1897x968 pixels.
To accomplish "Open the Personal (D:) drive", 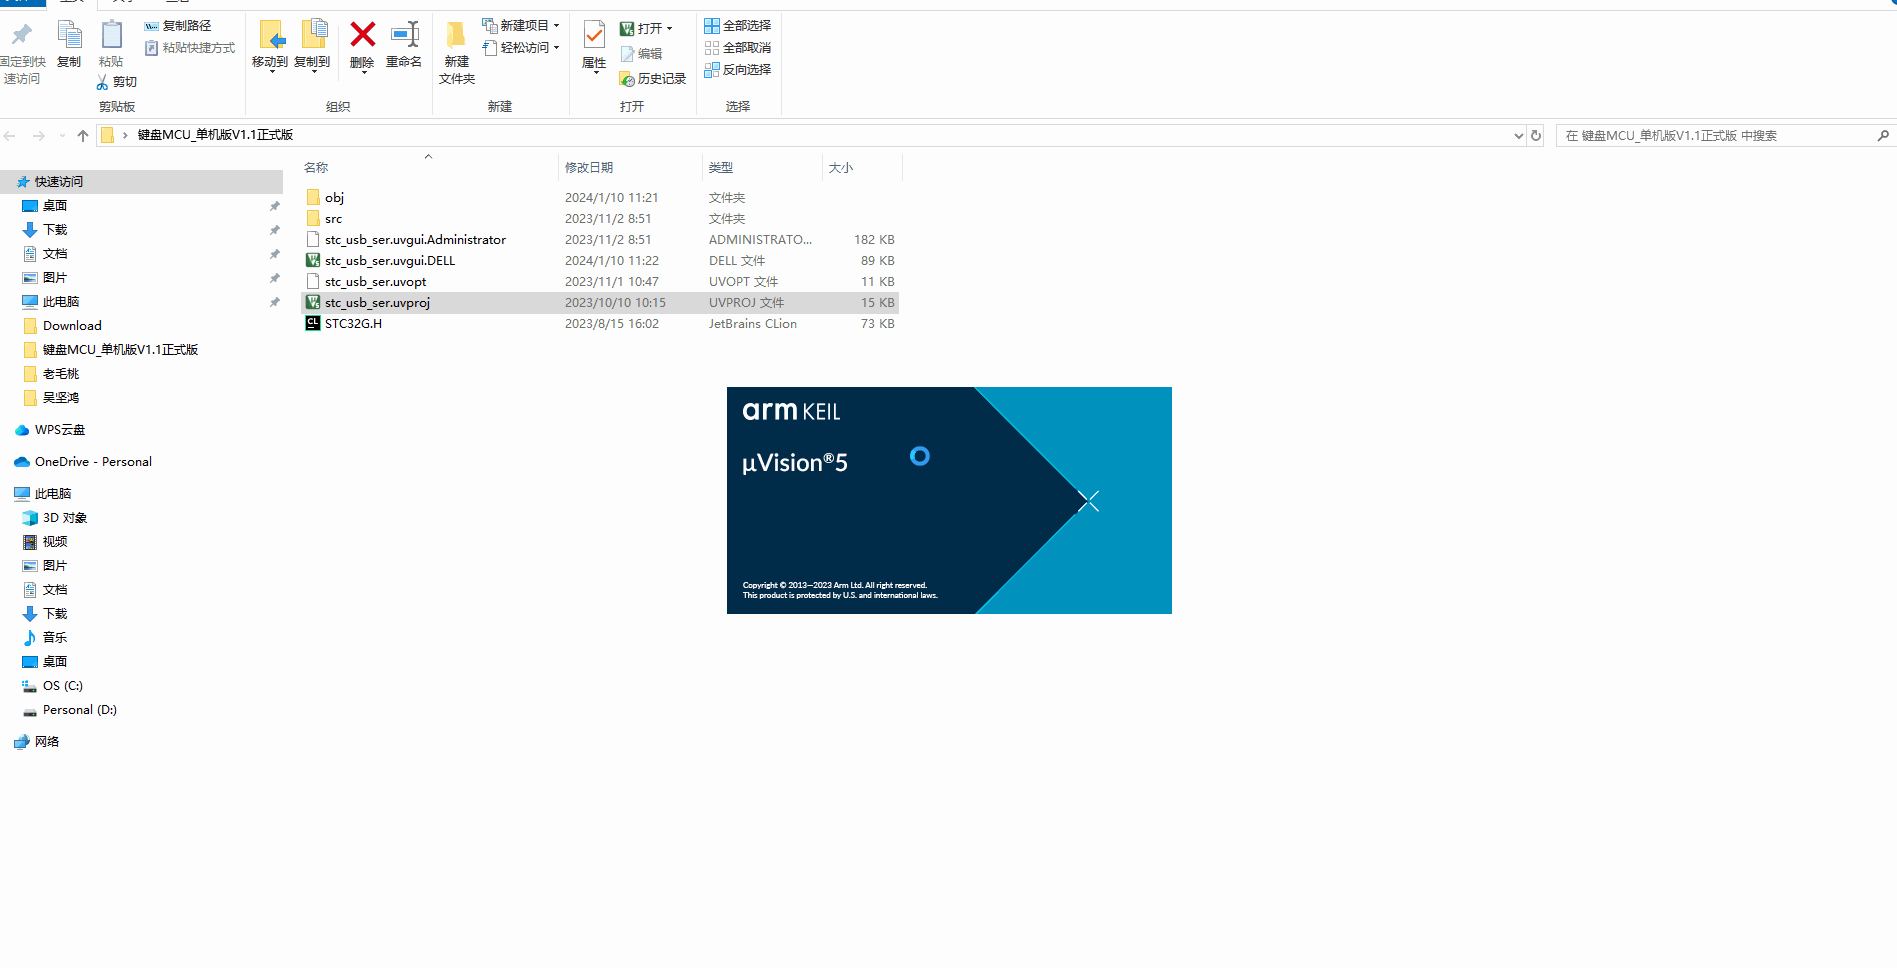I will click(x=80, y=710).
